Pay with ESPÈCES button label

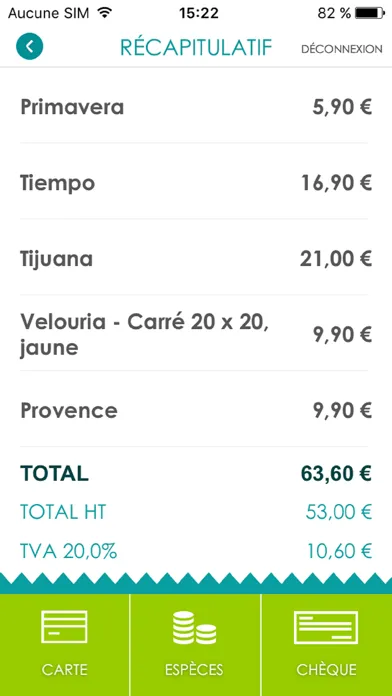(194, 669)
